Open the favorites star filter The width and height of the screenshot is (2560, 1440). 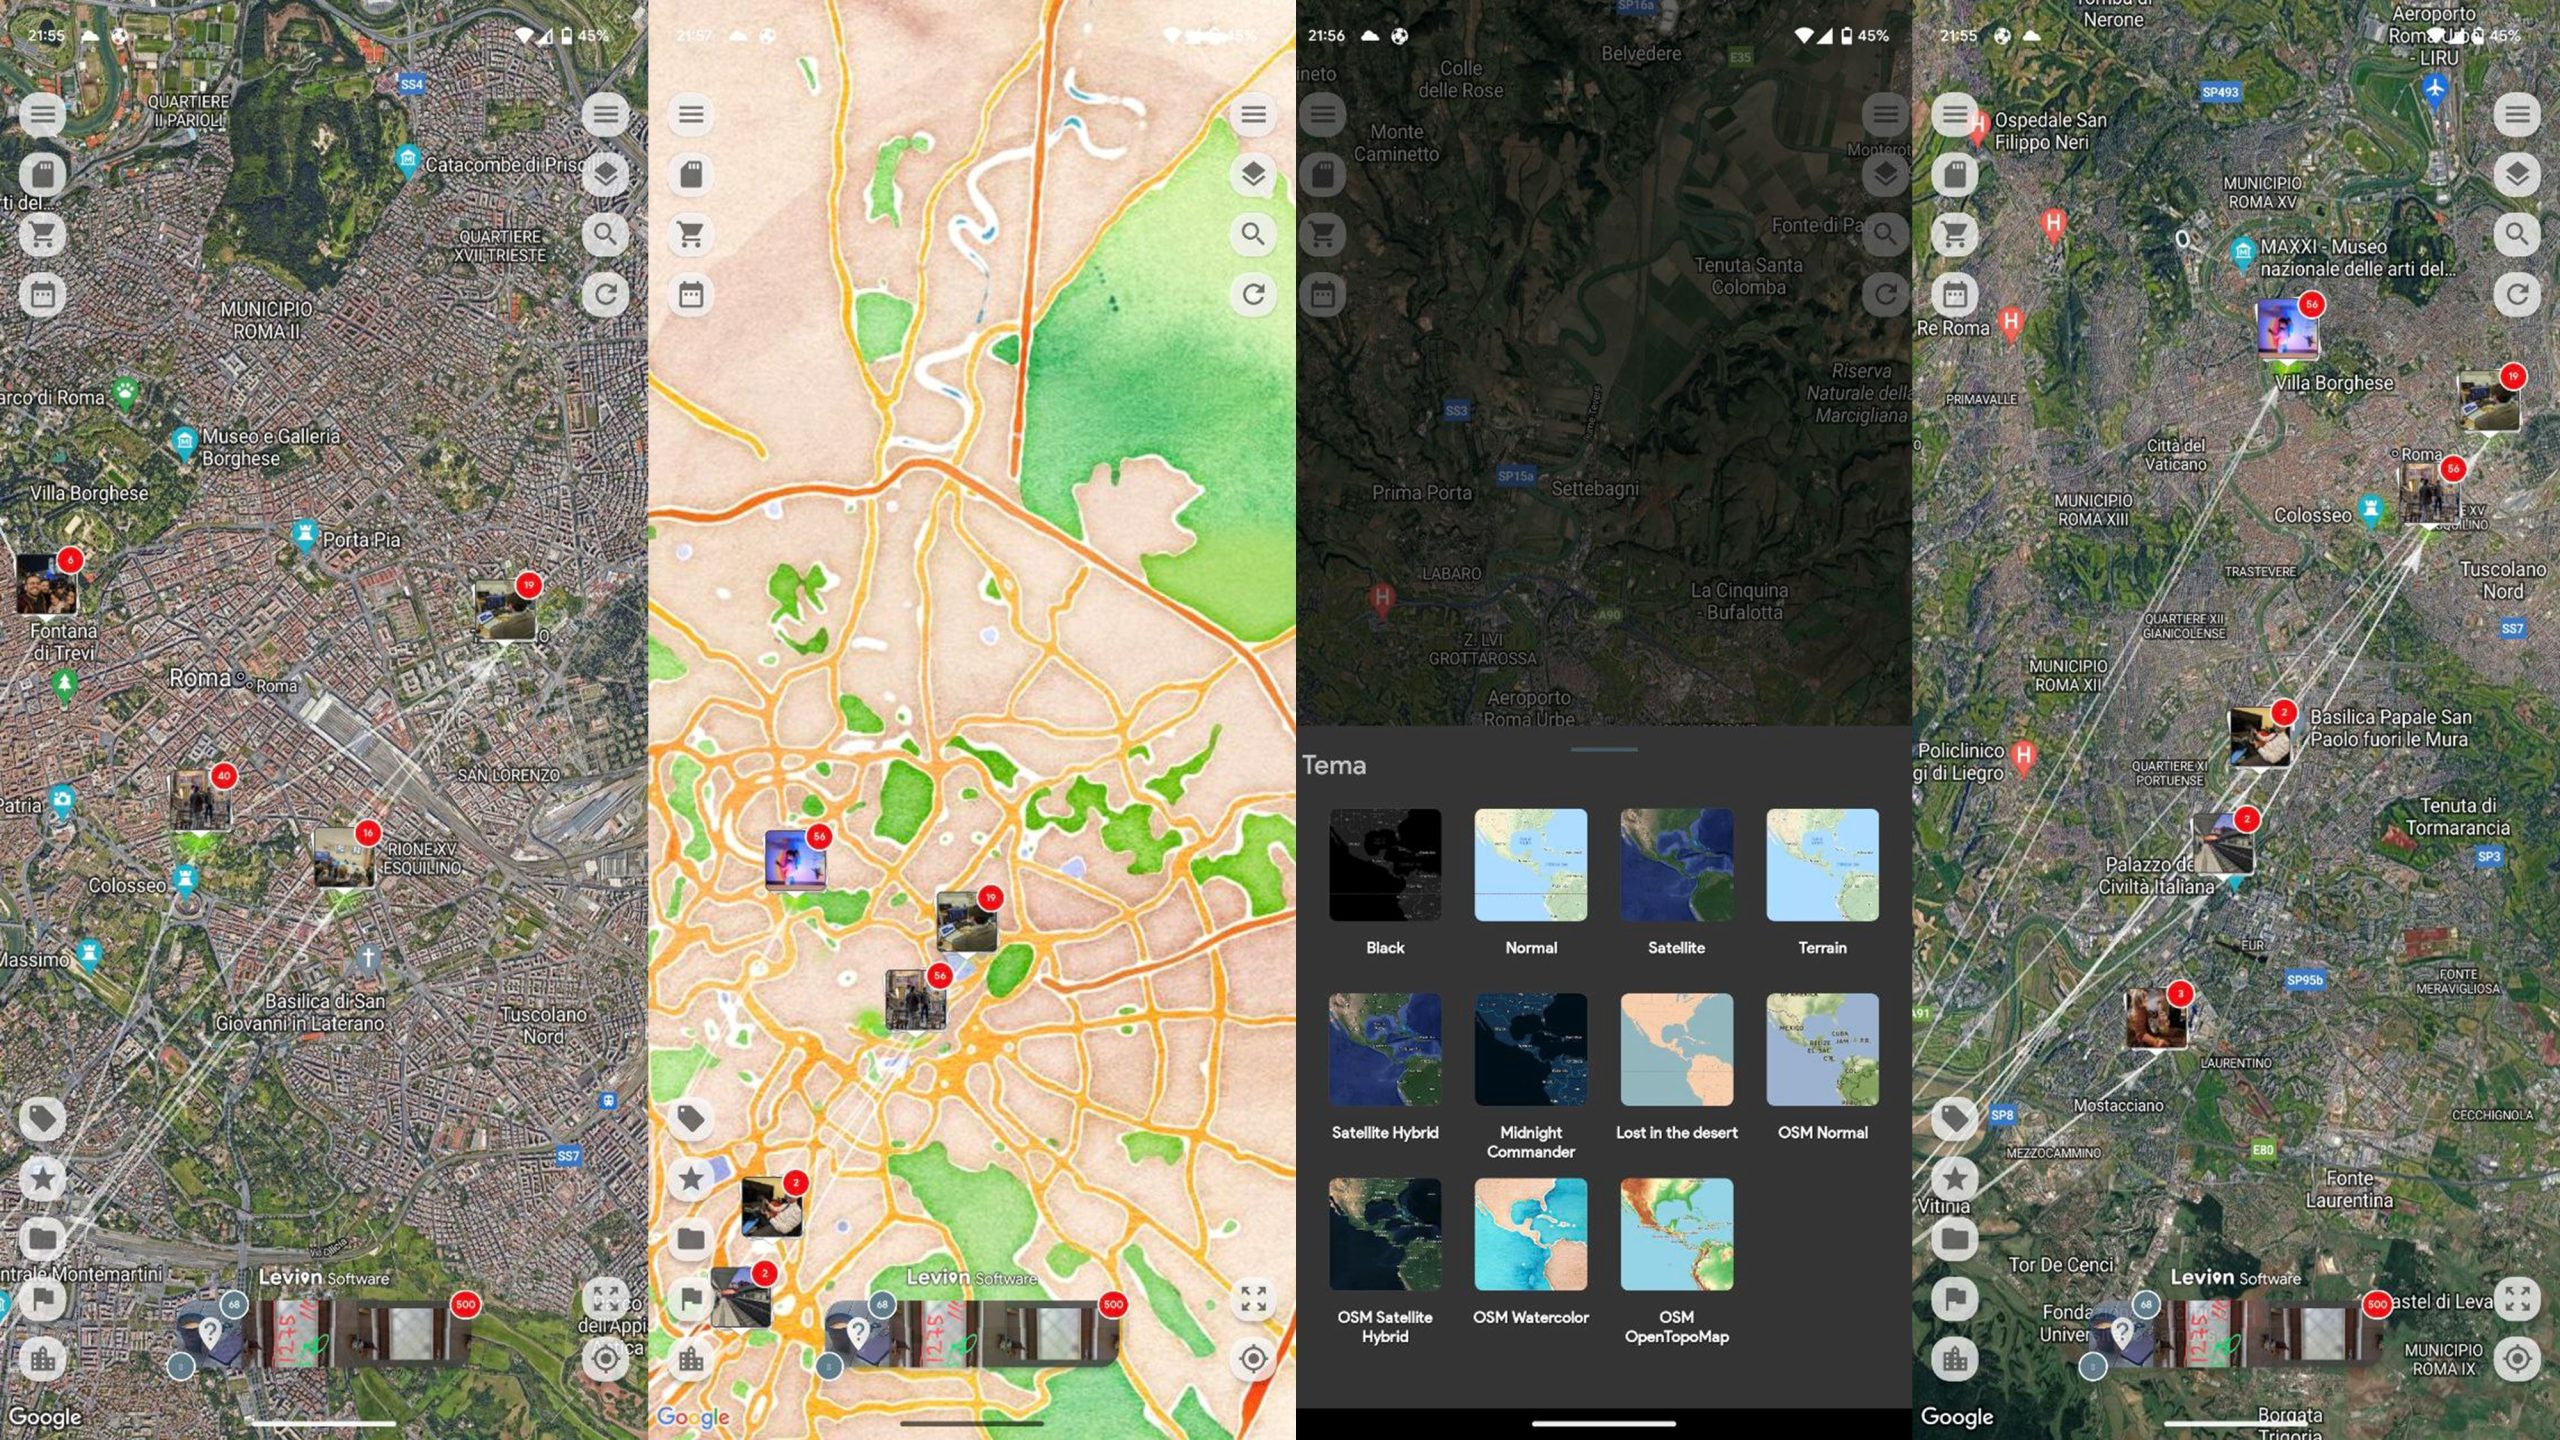42,1177
